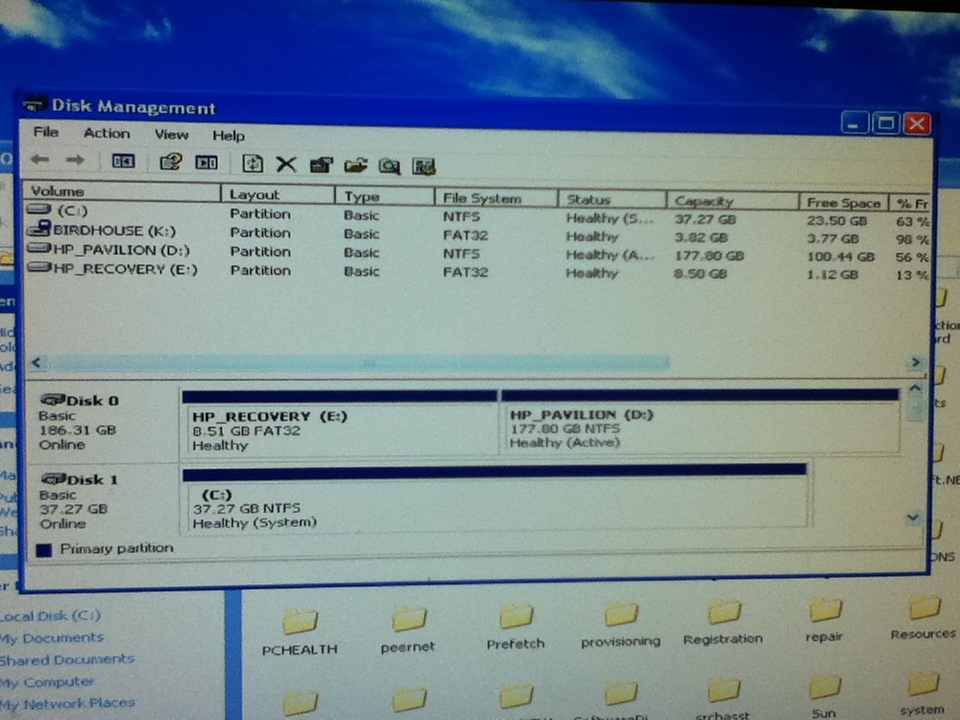
Task: Open Properties from the toolbar icon
Action: [x=321, y=165]
